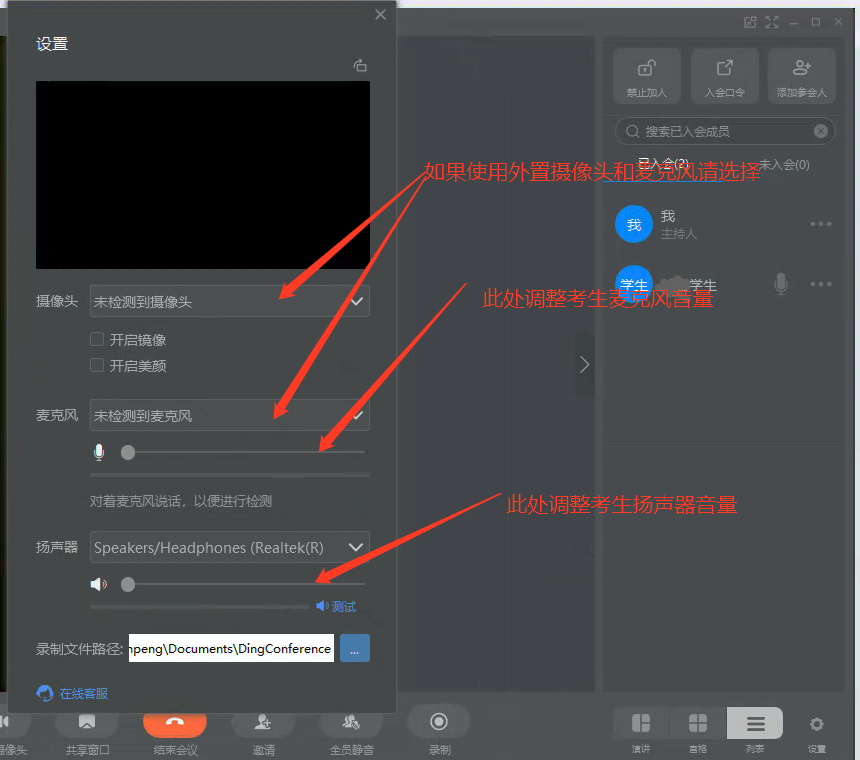The image size is (860, 760).
Task: Enable the mirror (开启镜像) checkbox
Action: point(97,340)
